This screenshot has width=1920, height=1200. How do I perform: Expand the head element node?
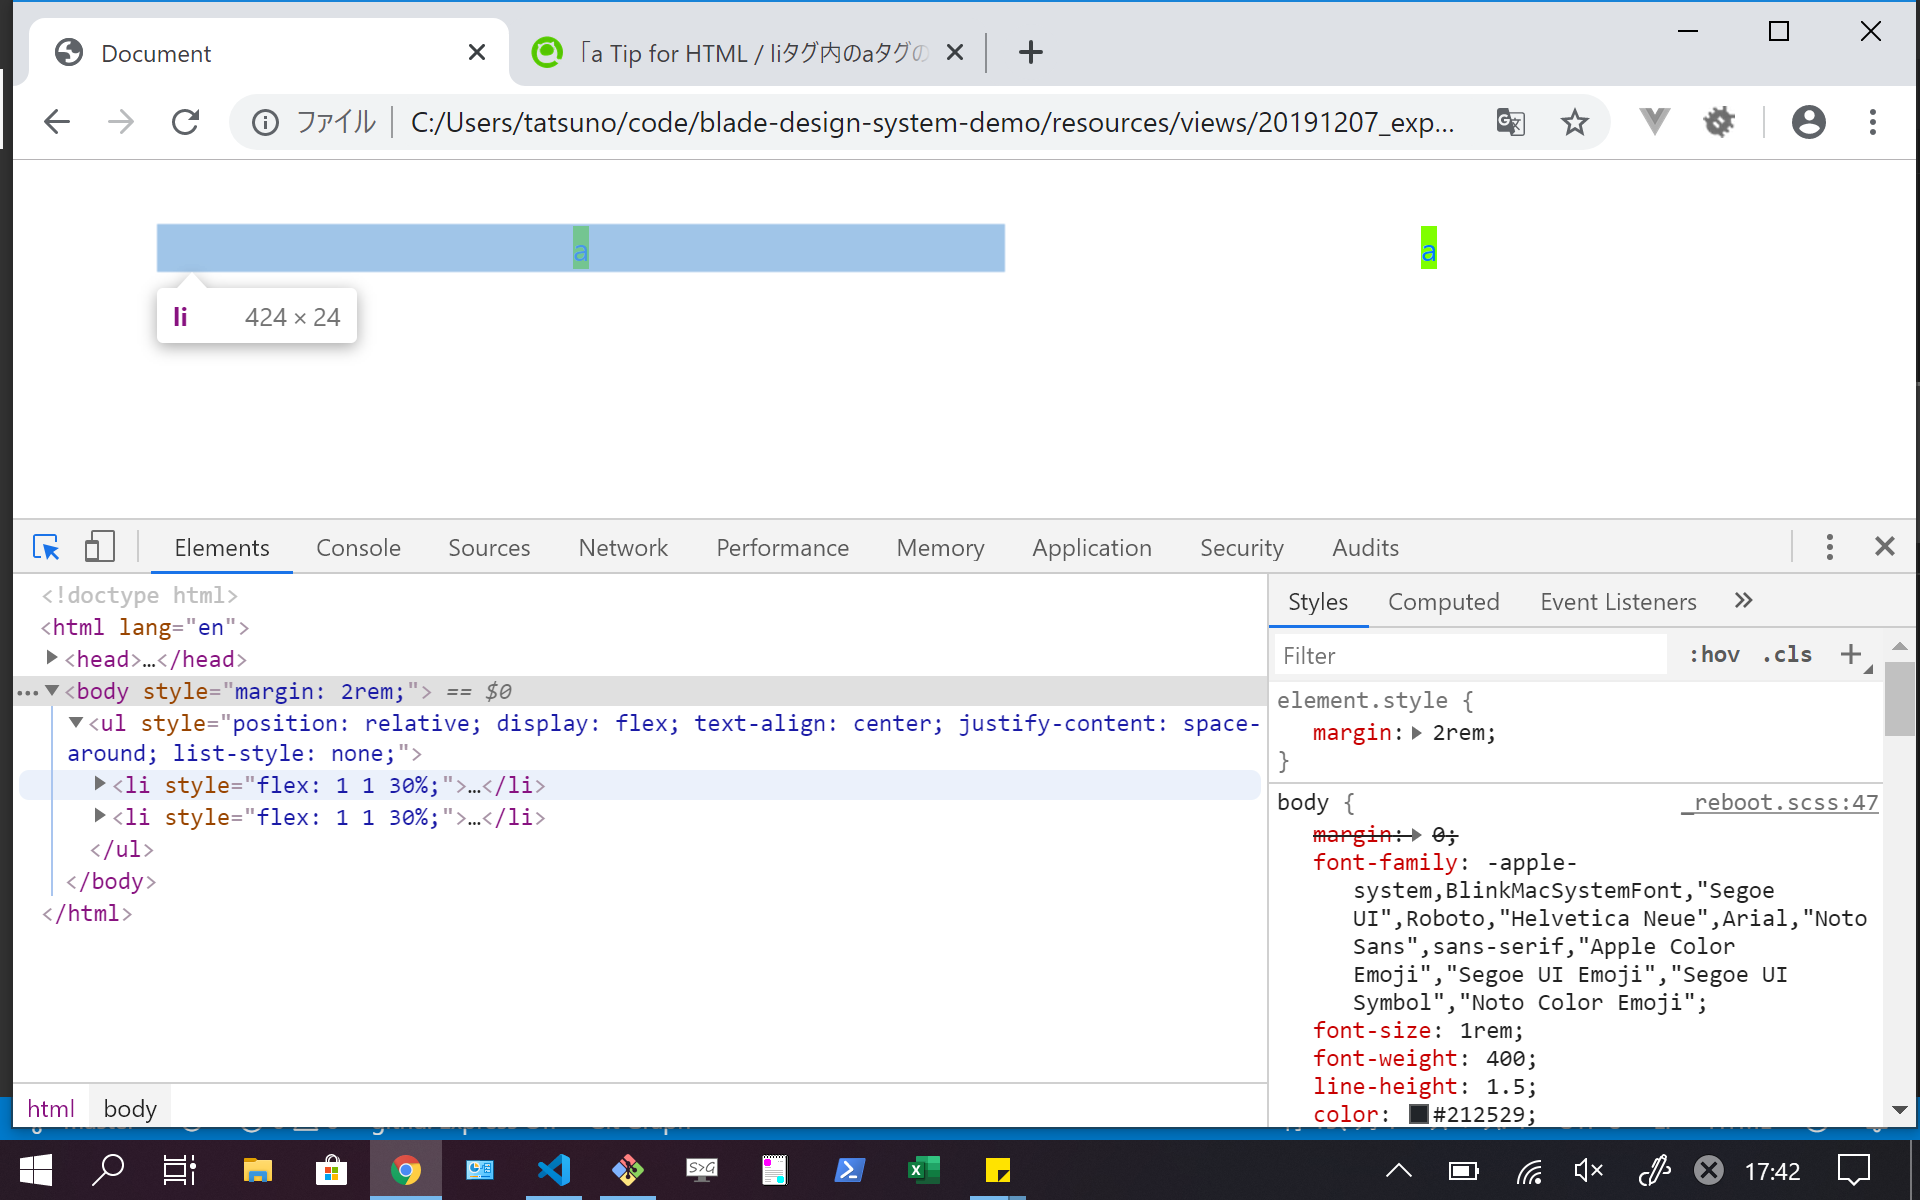click(52, 658)
